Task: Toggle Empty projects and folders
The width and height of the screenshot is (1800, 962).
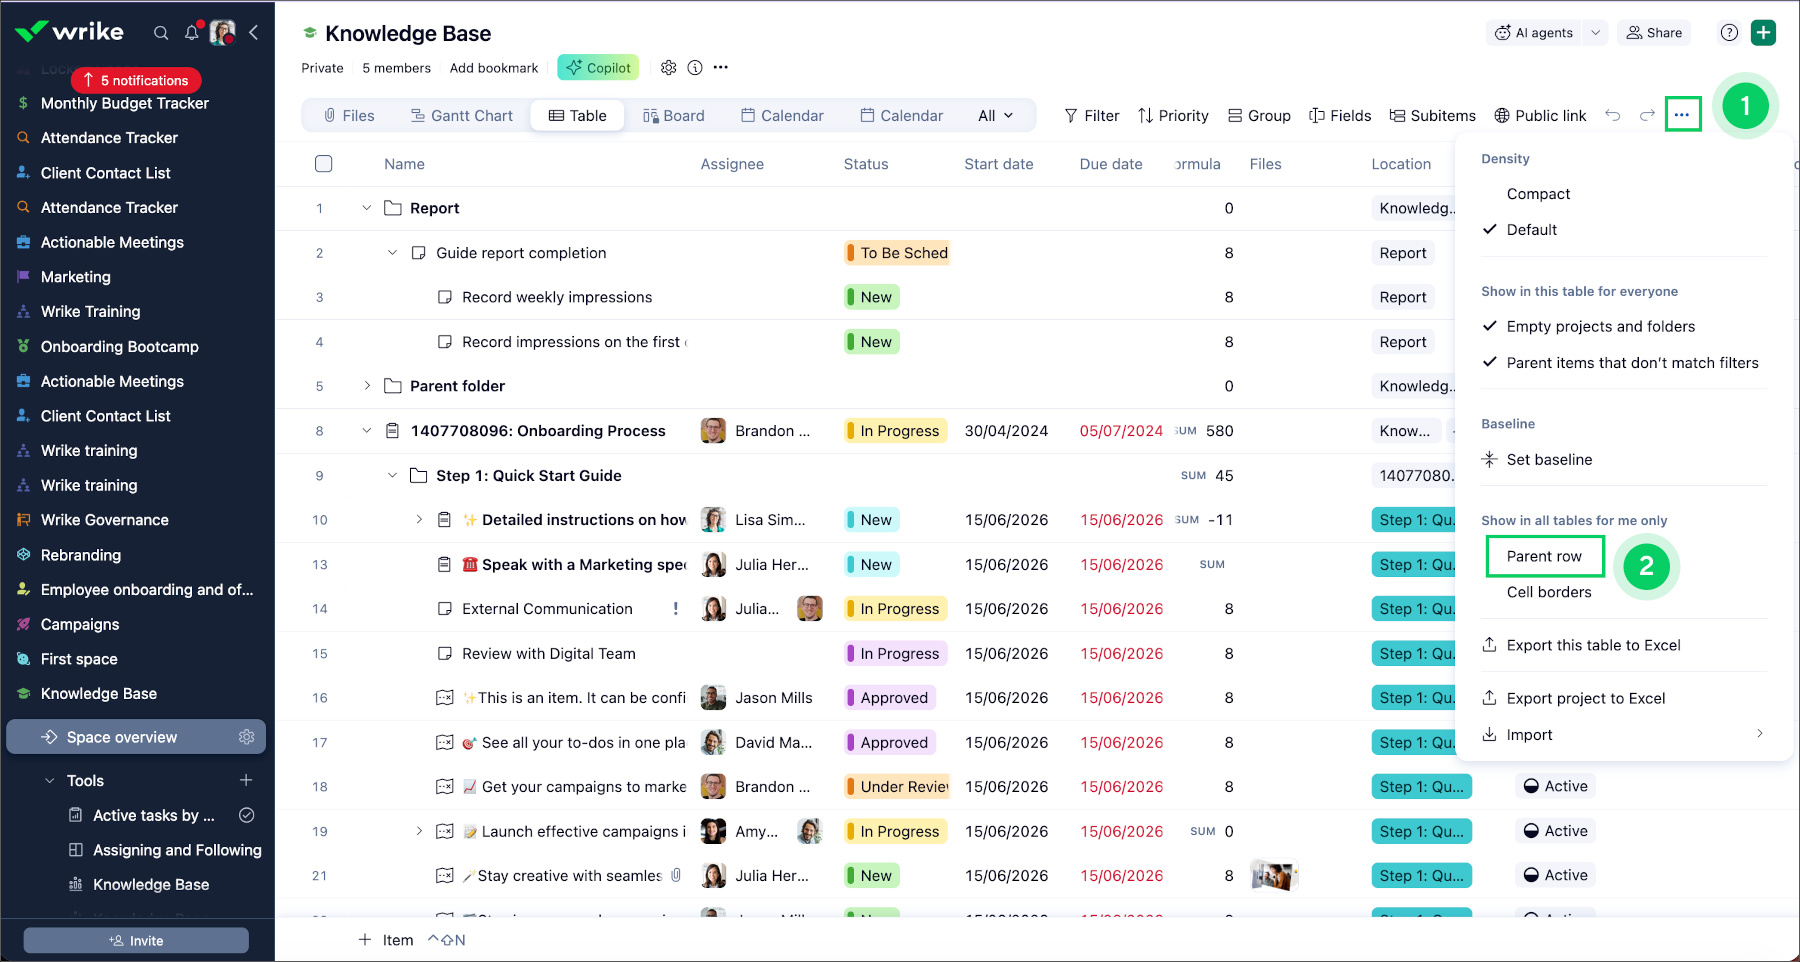Action: coord(1600,327)
